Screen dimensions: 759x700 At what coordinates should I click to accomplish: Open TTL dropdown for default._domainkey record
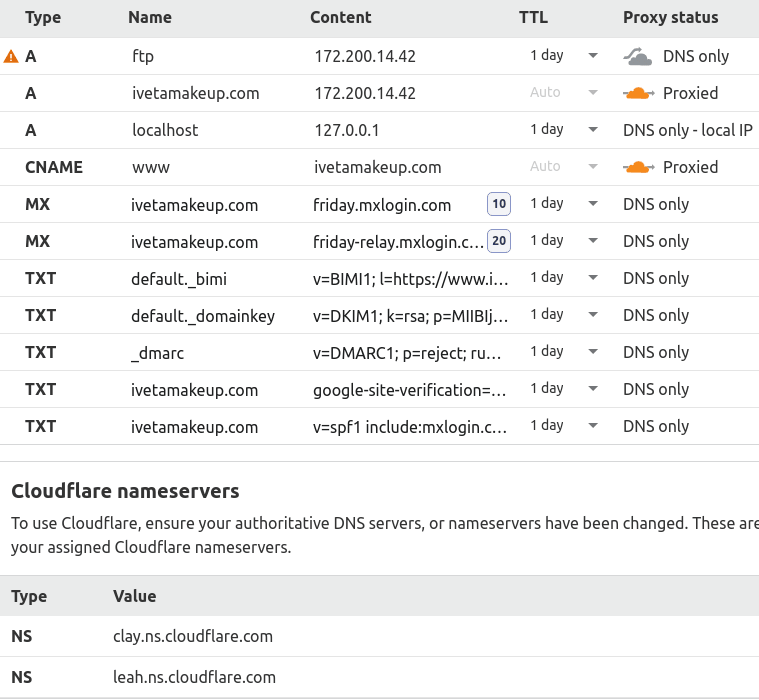click(x=592, y=315)
